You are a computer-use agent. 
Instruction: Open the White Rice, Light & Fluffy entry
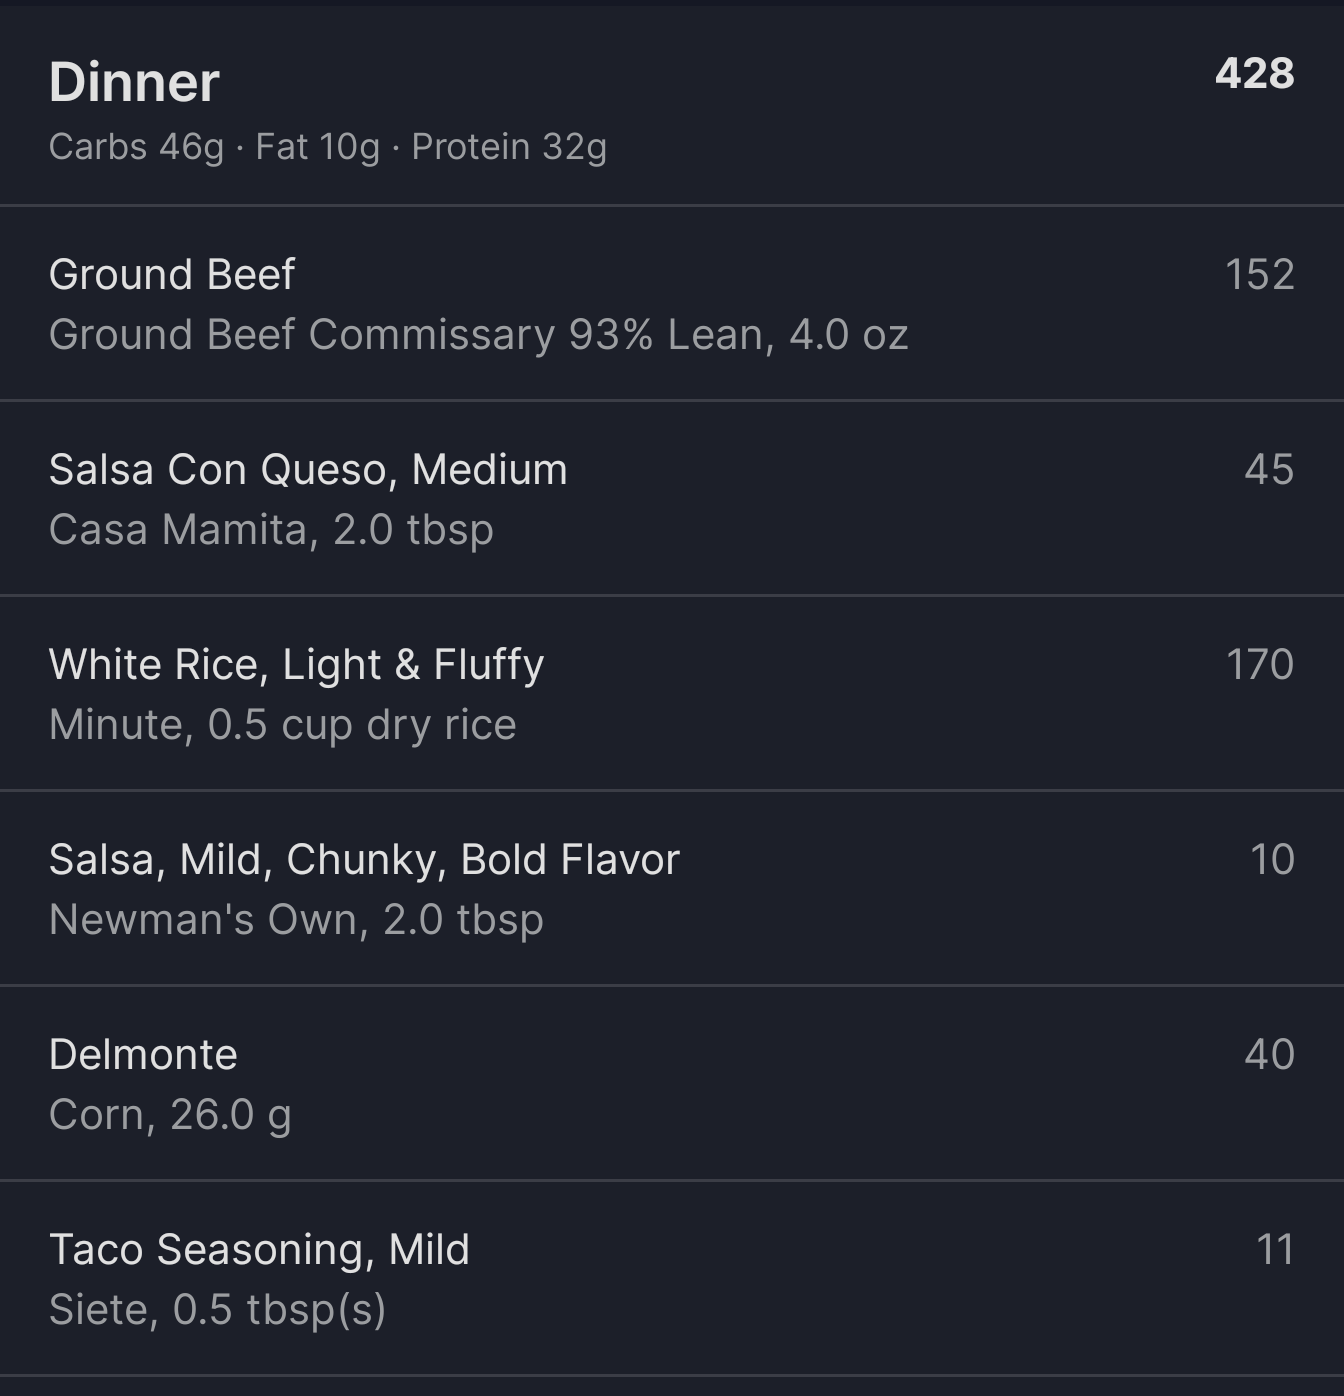[672, 693]
